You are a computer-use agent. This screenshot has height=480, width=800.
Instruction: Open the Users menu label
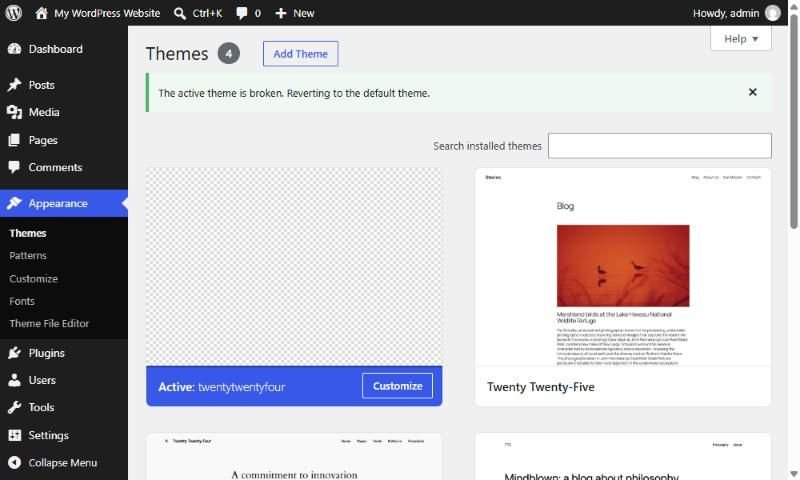42,380
